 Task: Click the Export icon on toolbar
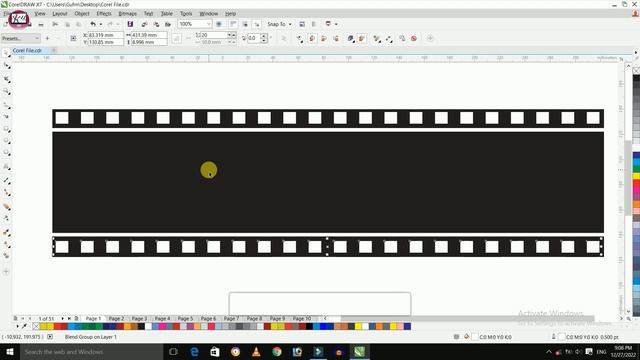click(156, 24)
